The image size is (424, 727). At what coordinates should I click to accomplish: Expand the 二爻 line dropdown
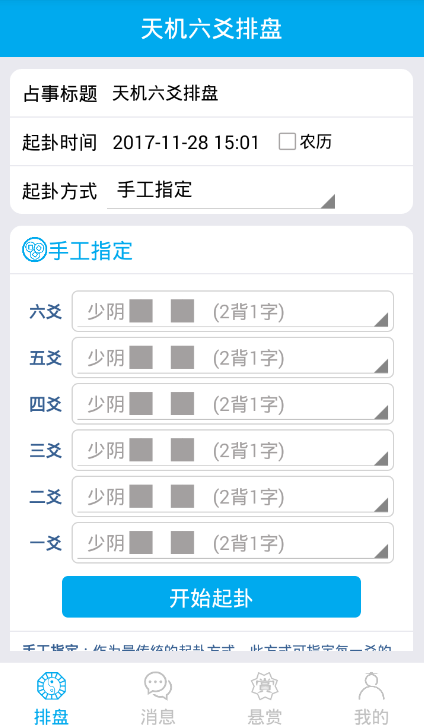click(233, 497)
